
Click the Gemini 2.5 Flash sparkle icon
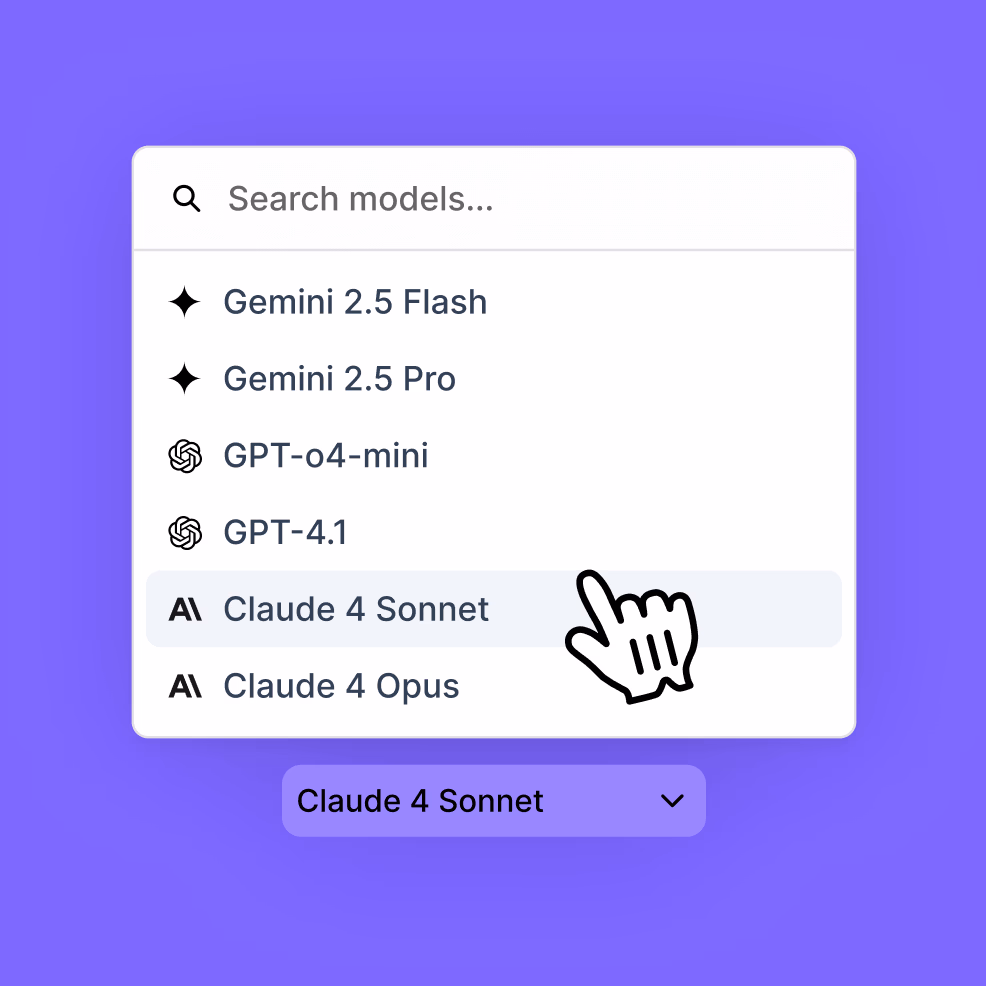click(x=185, y=302)
